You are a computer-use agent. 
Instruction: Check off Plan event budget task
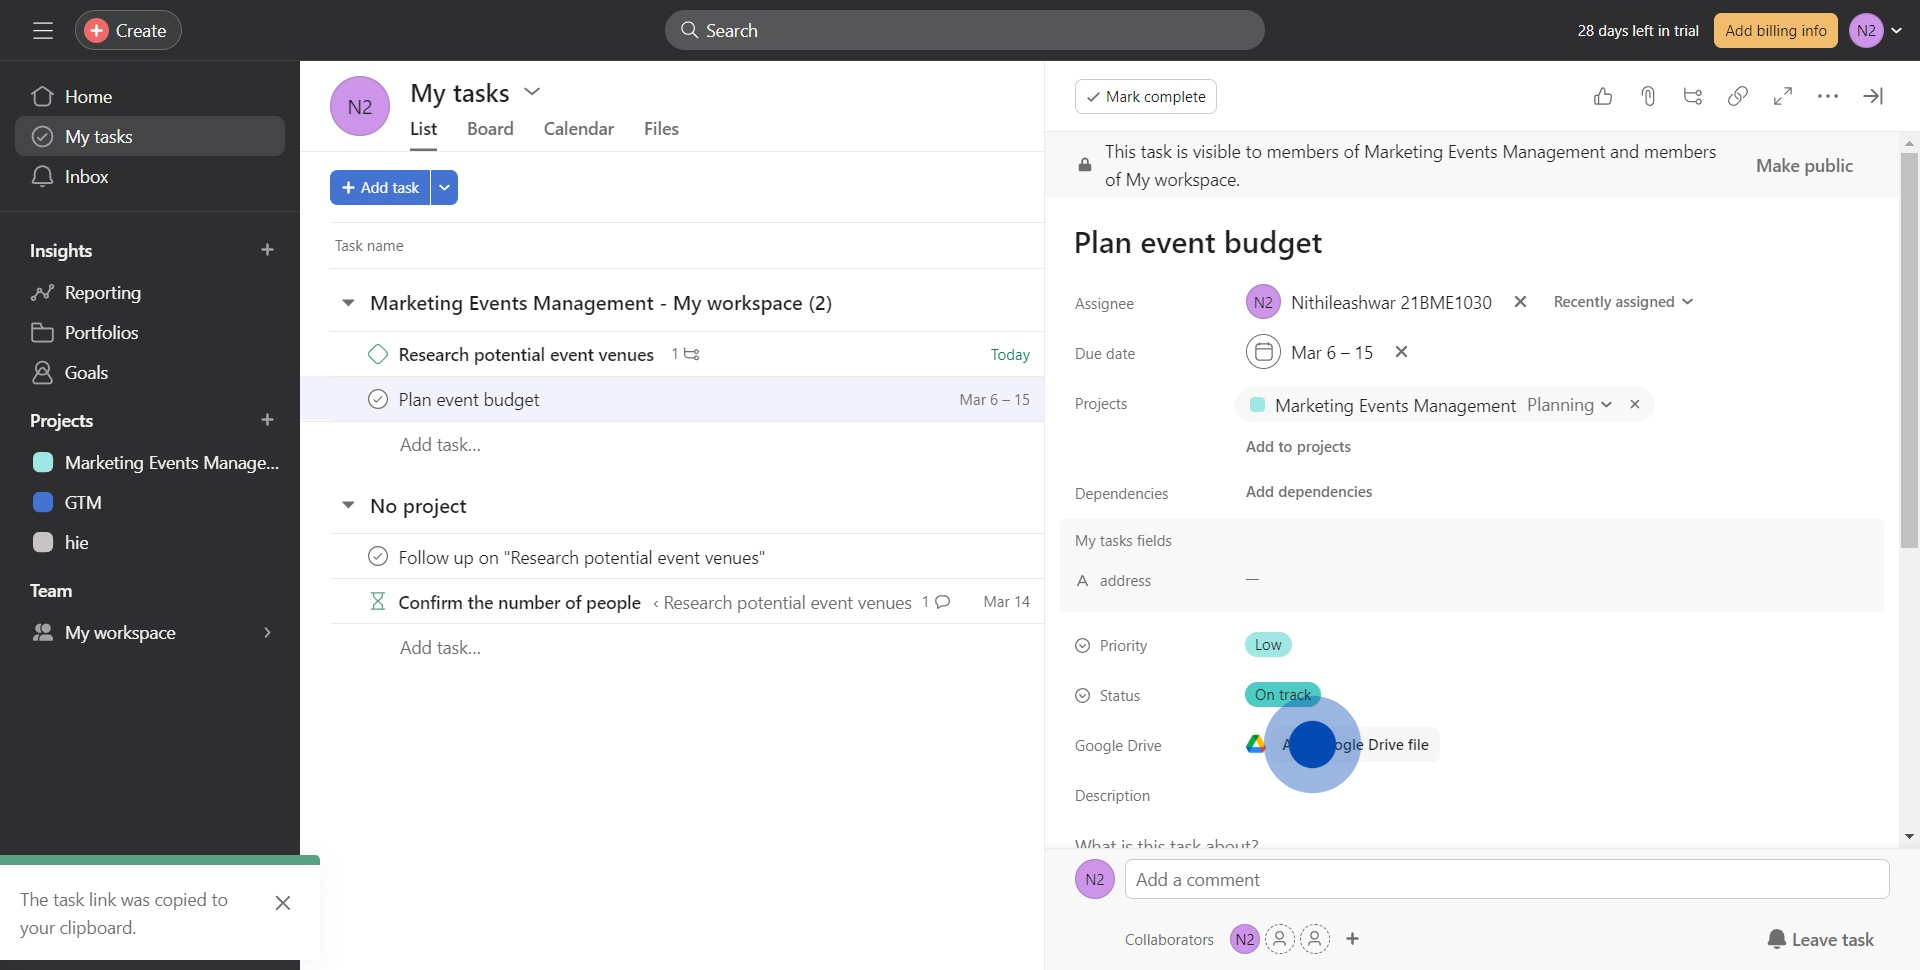(378, 399)
